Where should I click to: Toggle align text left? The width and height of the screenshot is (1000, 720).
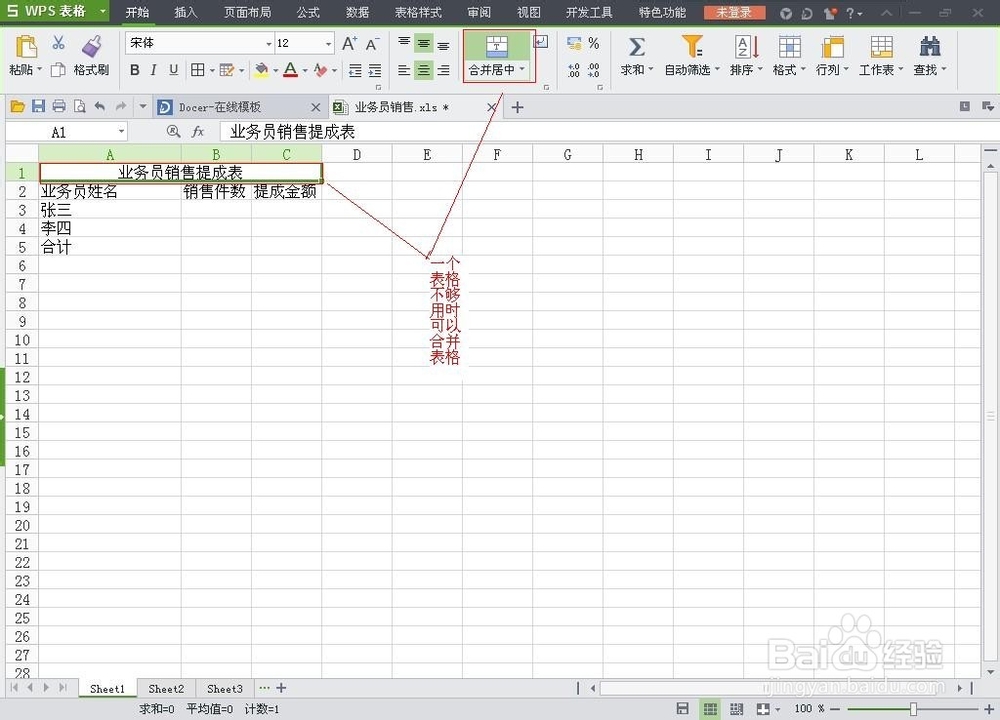[x=404, y=70]
